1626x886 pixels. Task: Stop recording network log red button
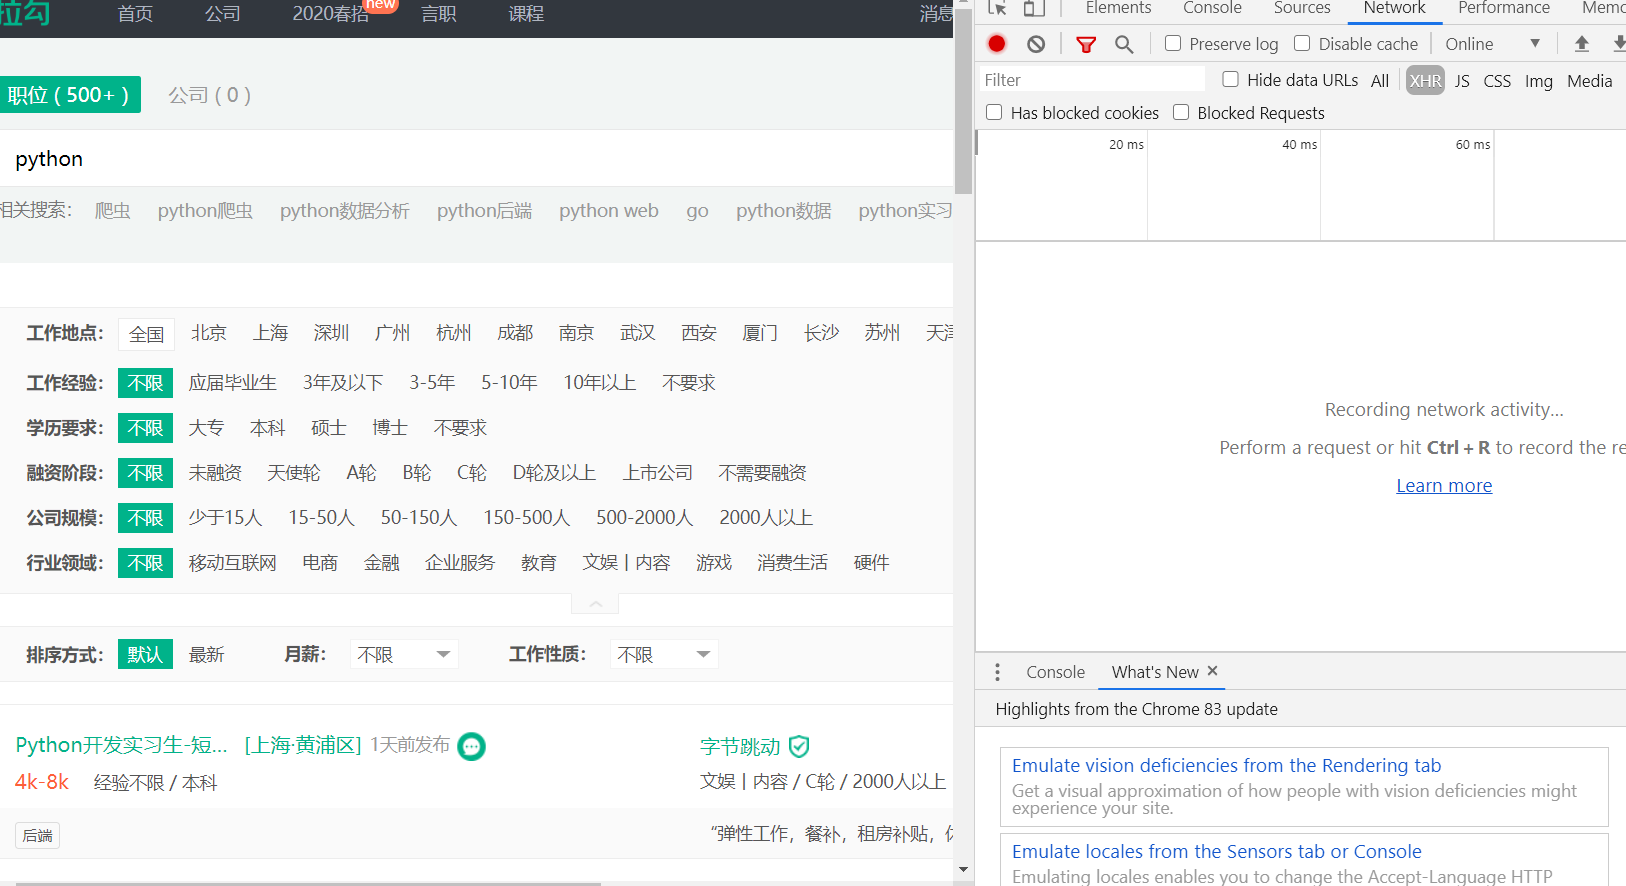[997, 43]
